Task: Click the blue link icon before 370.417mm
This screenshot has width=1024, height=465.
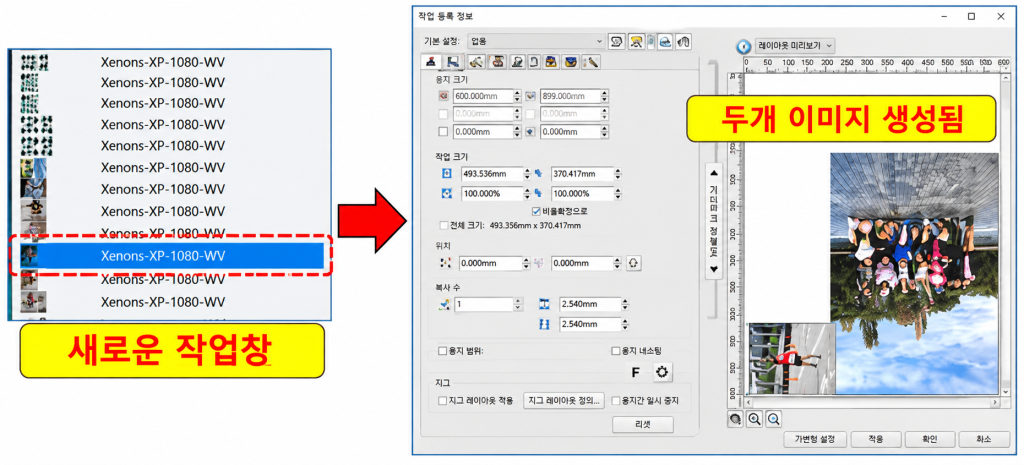Action: [539, 174]
